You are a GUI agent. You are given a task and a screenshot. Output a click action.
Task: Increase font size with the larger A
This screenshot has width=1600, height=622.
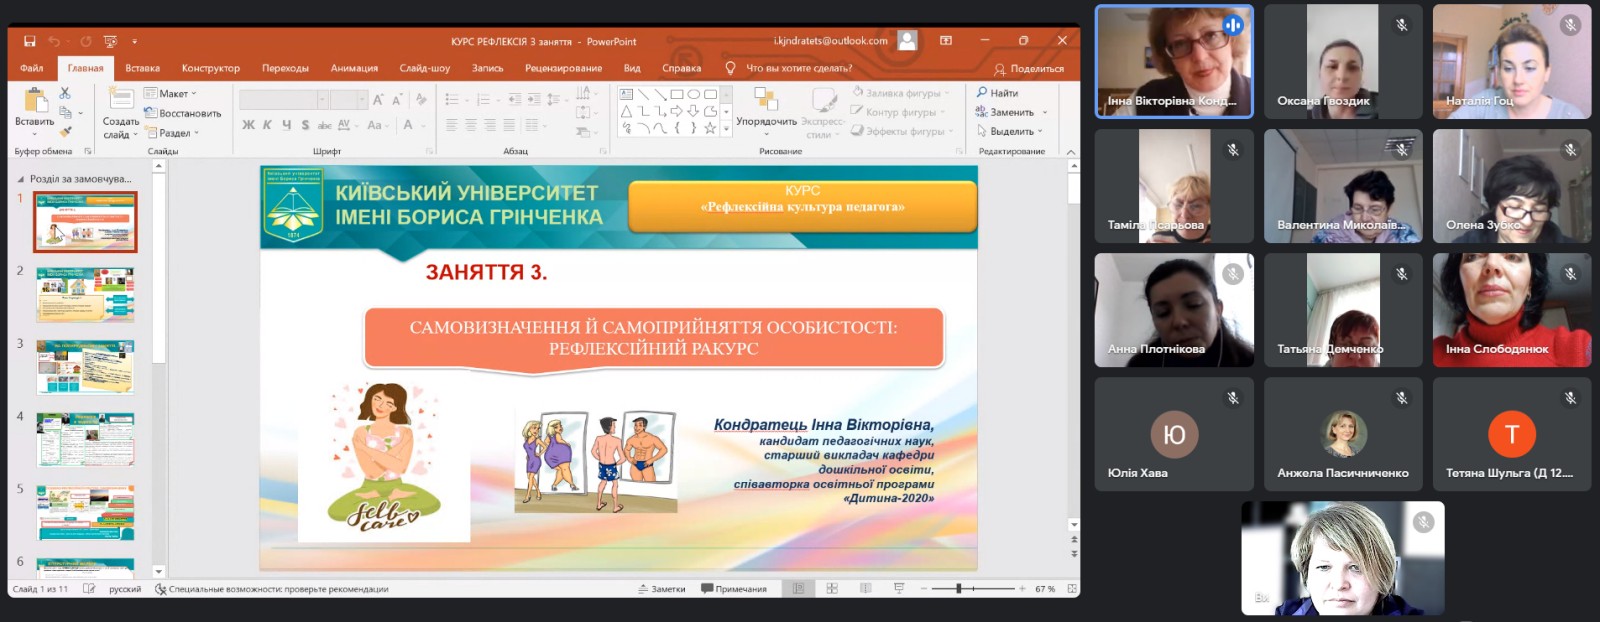click(378, 99)
